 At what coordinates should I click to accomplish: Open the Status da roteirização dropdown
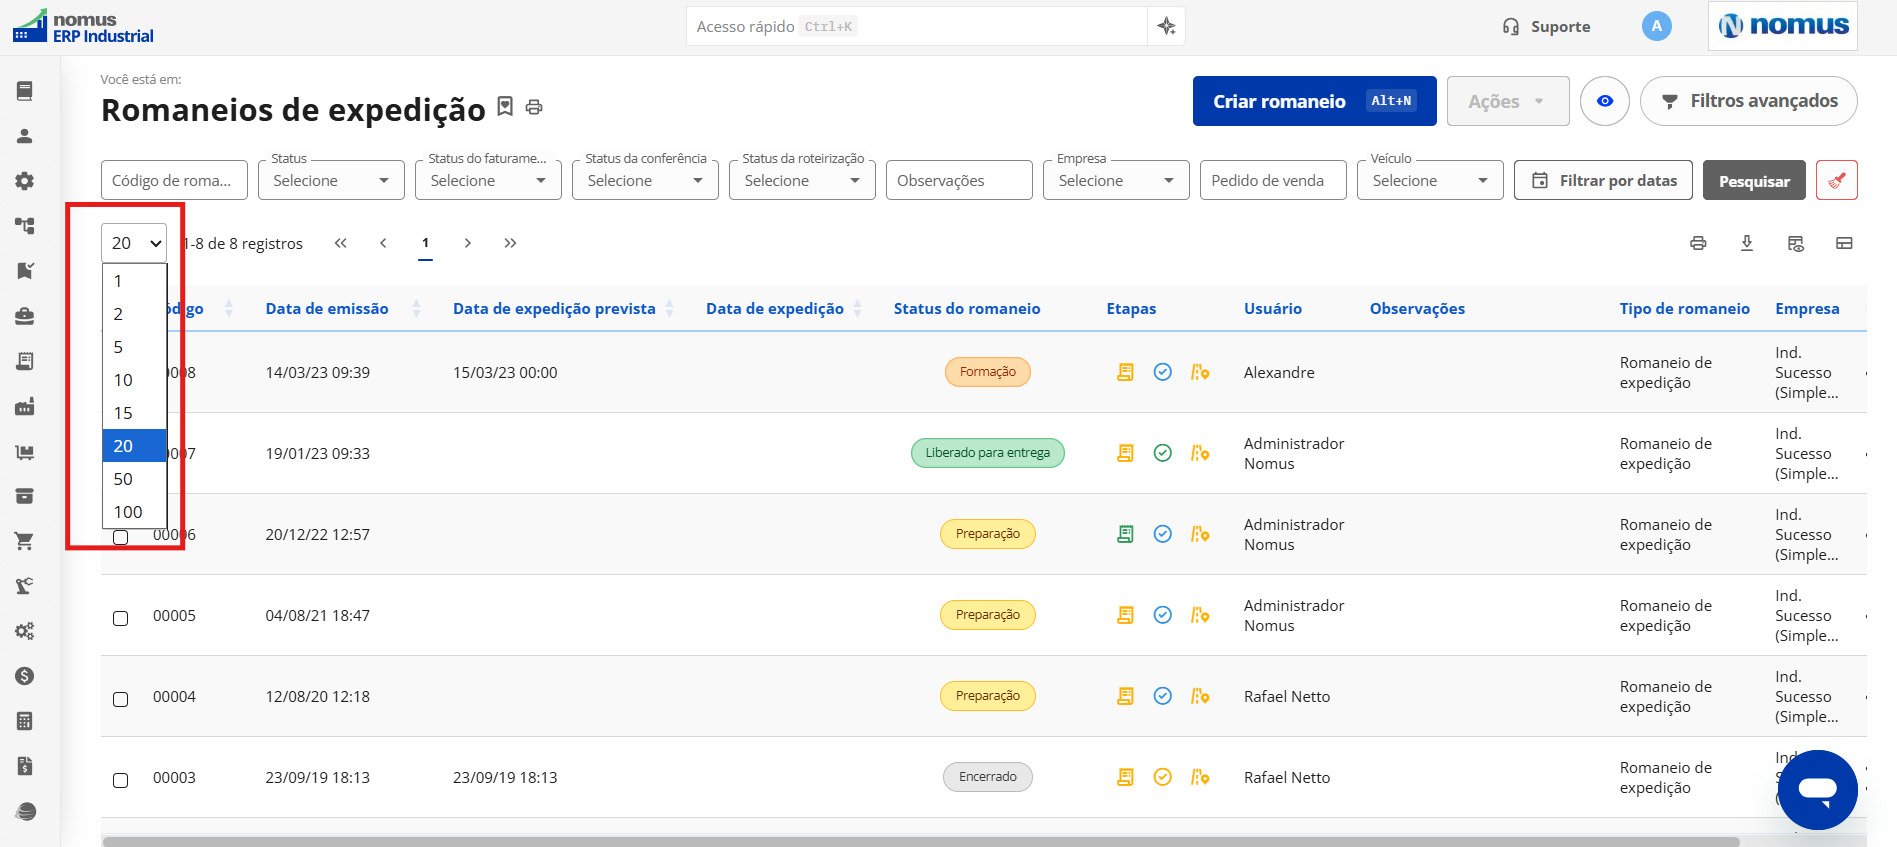click(802, 180)
